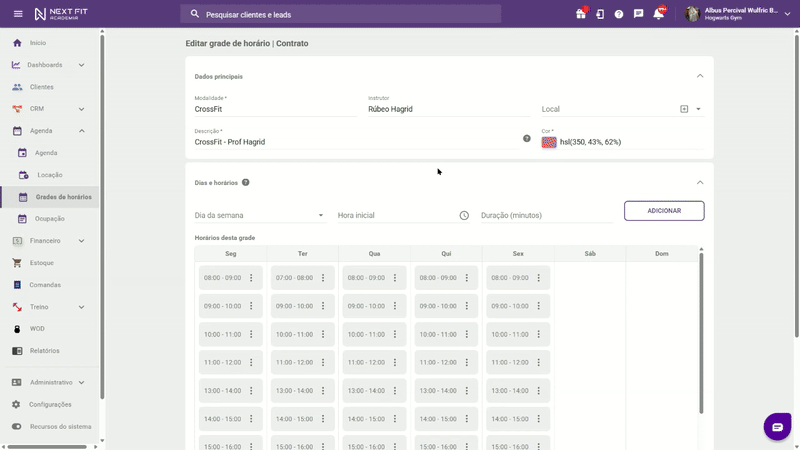Viewport: 800px width, 450px height.
Task: Click the Descrição help icon
Action: click(x=527, y=138)
